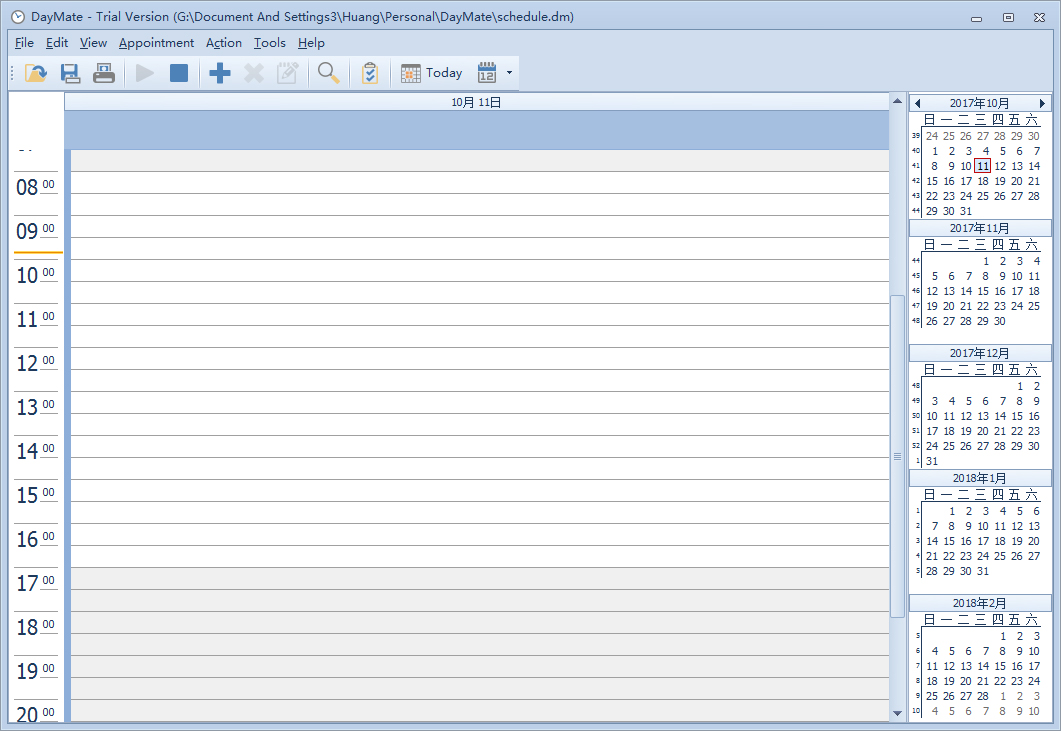This screenshot has height=731, width=1061.
Task: Click the schedule scrollbar down arrow
Action: pyautogui.click(x=897, y=713)
